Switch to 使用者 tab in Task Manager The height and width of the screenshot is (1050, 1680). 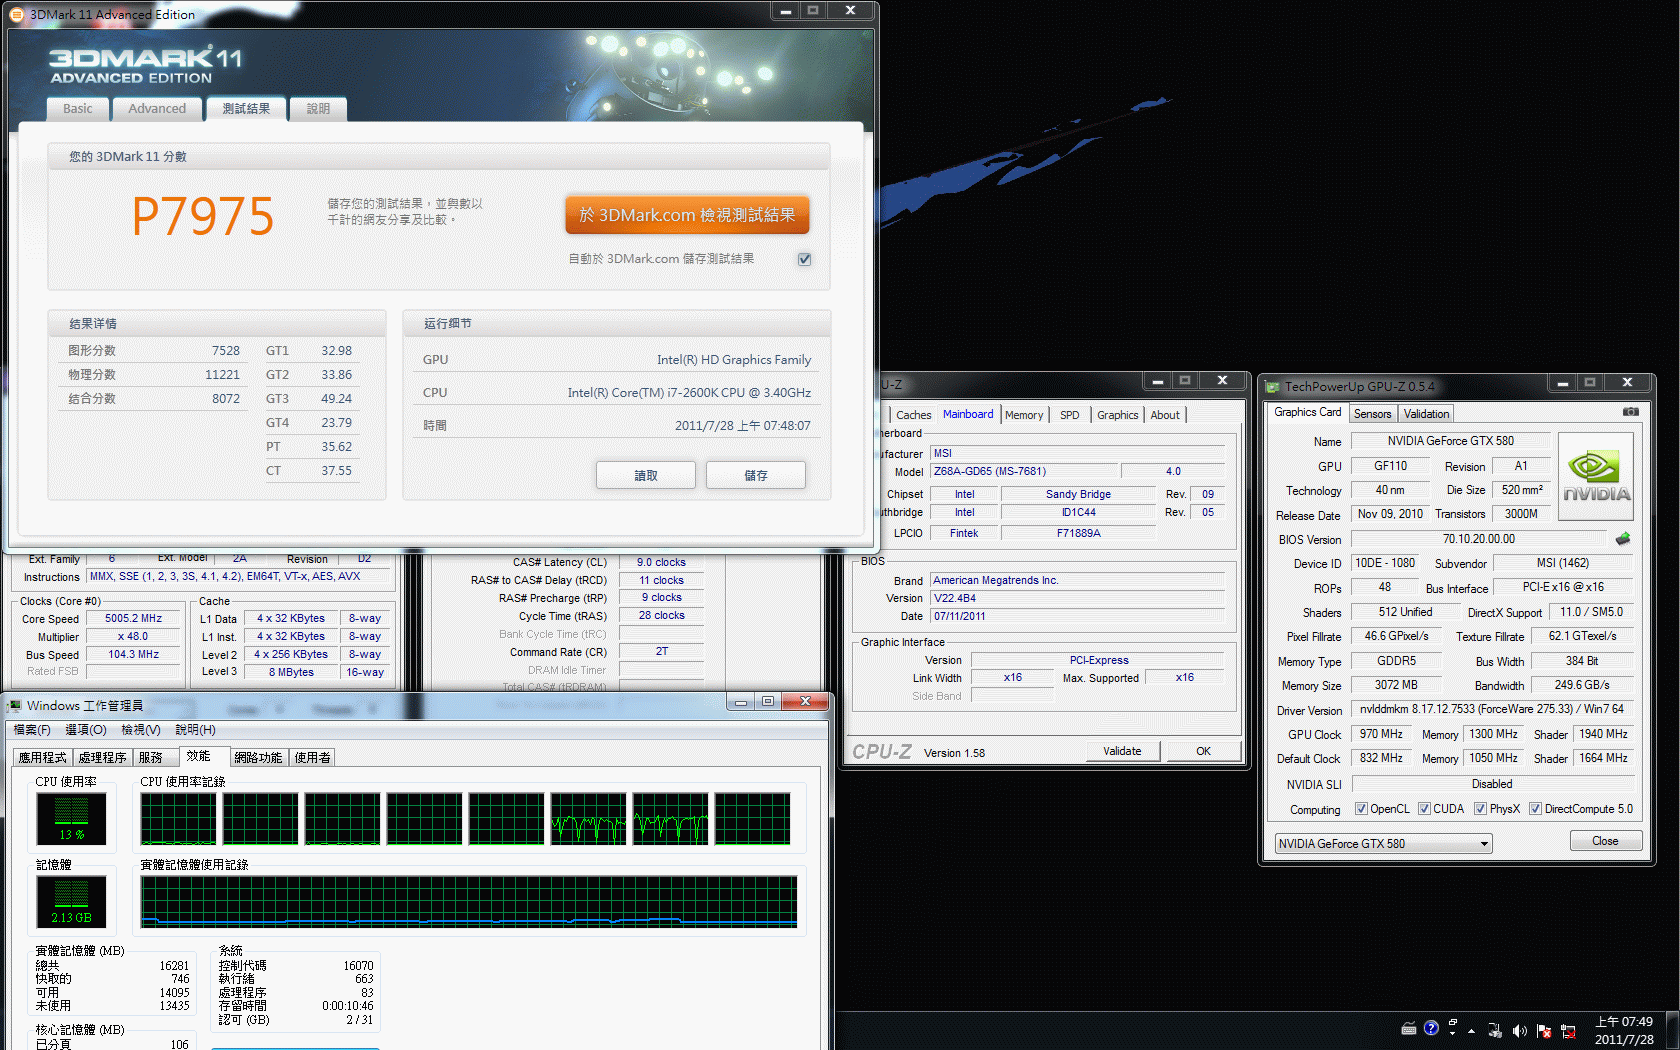tap(313, 758)
